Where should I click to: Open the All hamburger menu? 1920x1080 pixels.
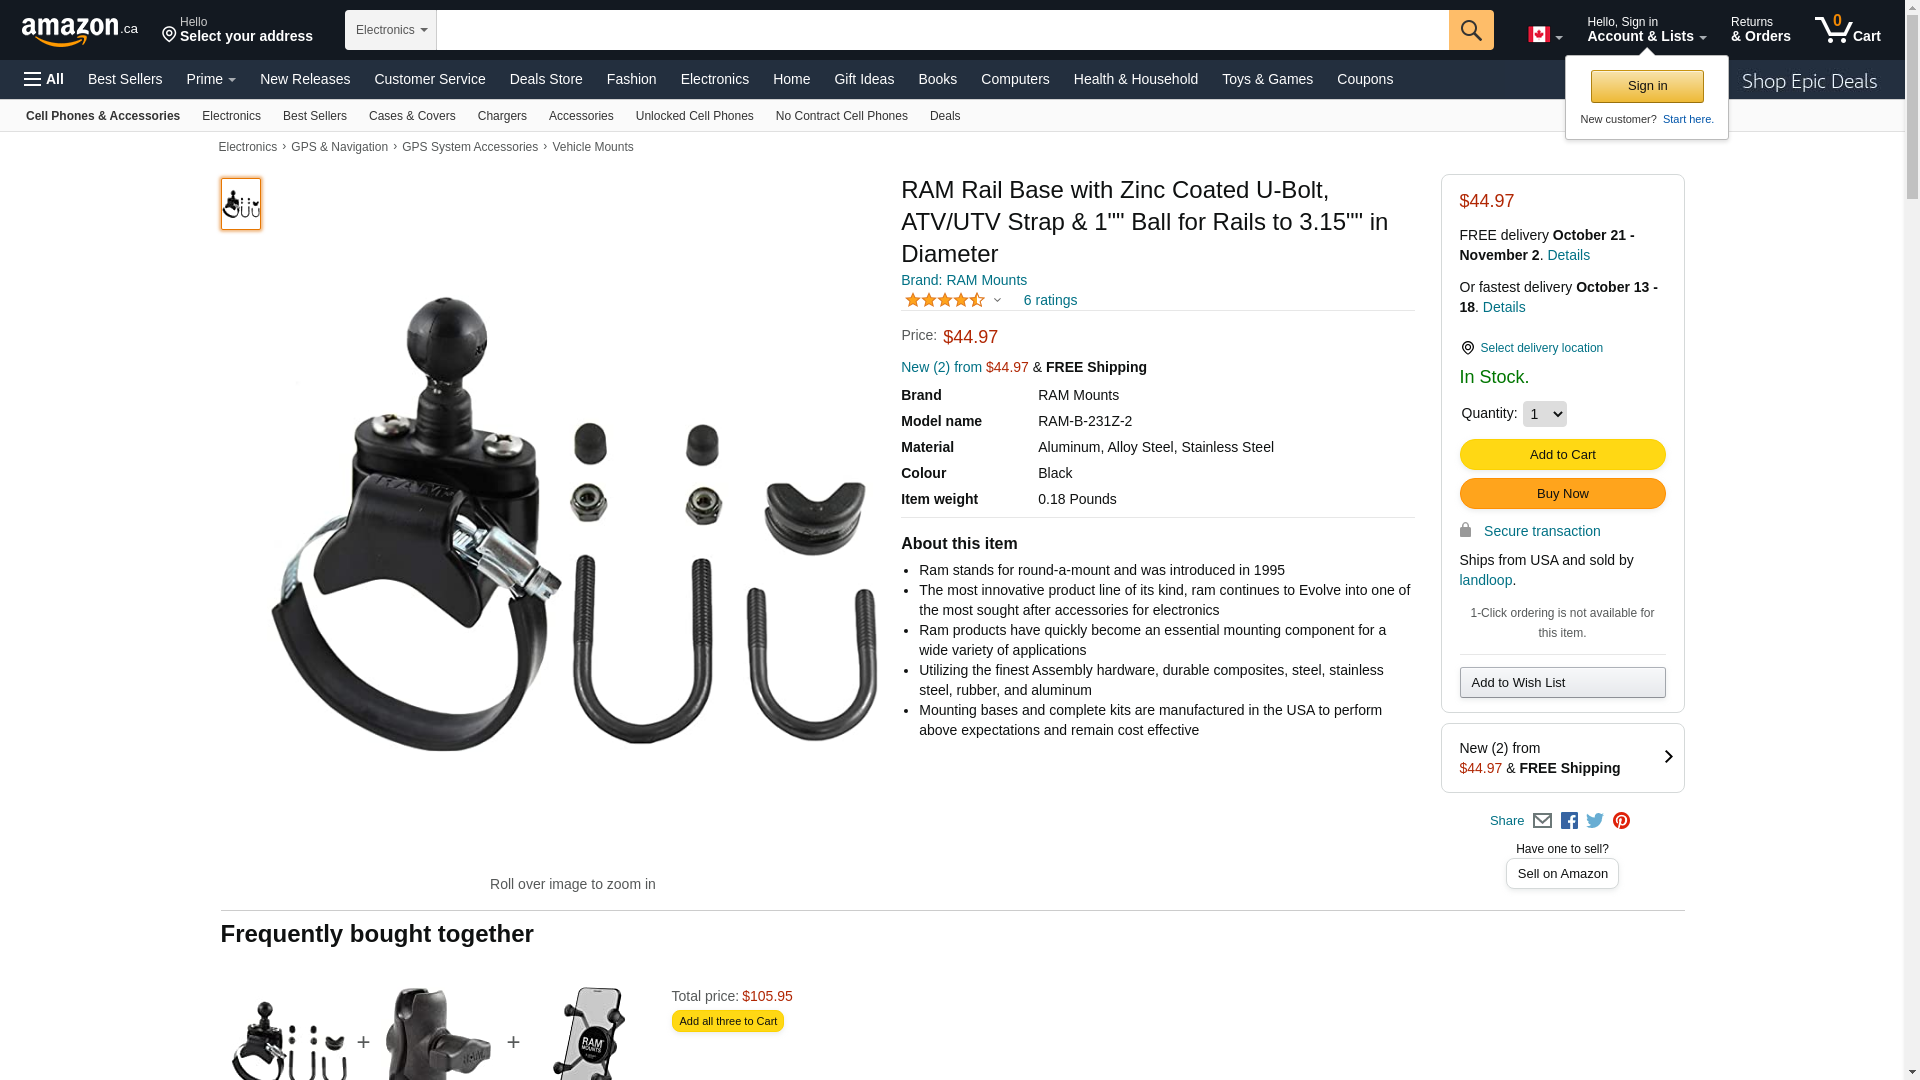coord(44,79)
